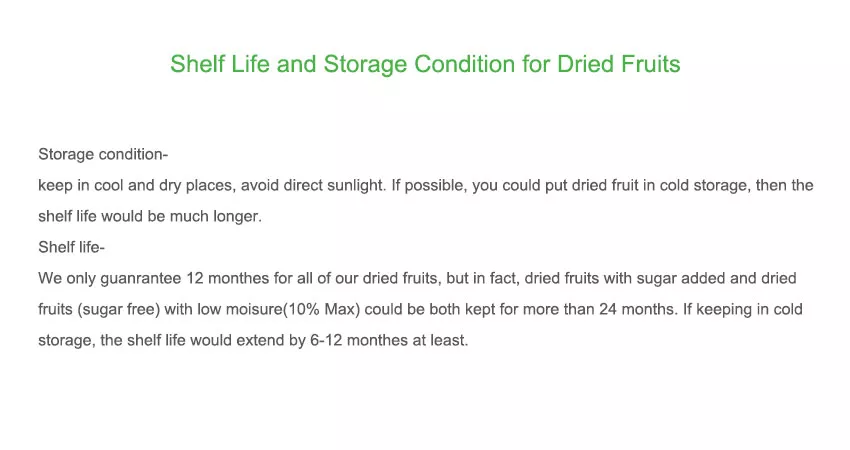Screen dimensions: 850x450
Task: Click the word 'Shelf' in the green title
Action: [197, 64]
